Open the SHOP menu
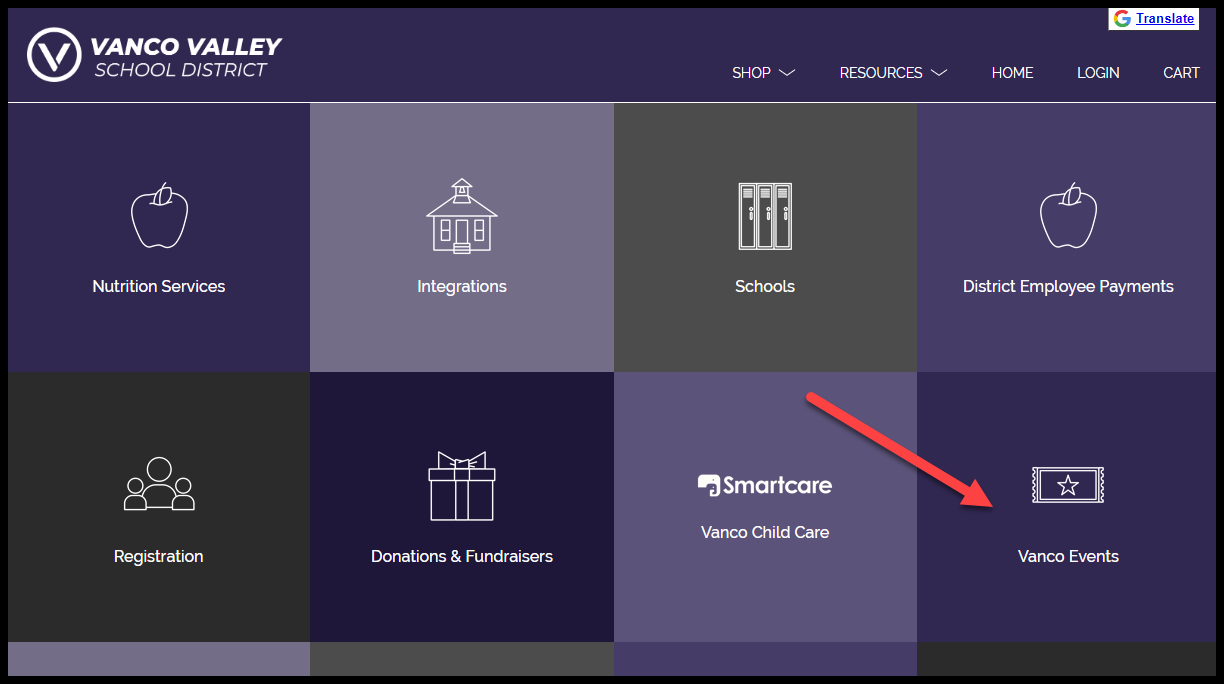Image resolution: width=1224 pixels, height=684 pixels. click(x=751, y=73)
